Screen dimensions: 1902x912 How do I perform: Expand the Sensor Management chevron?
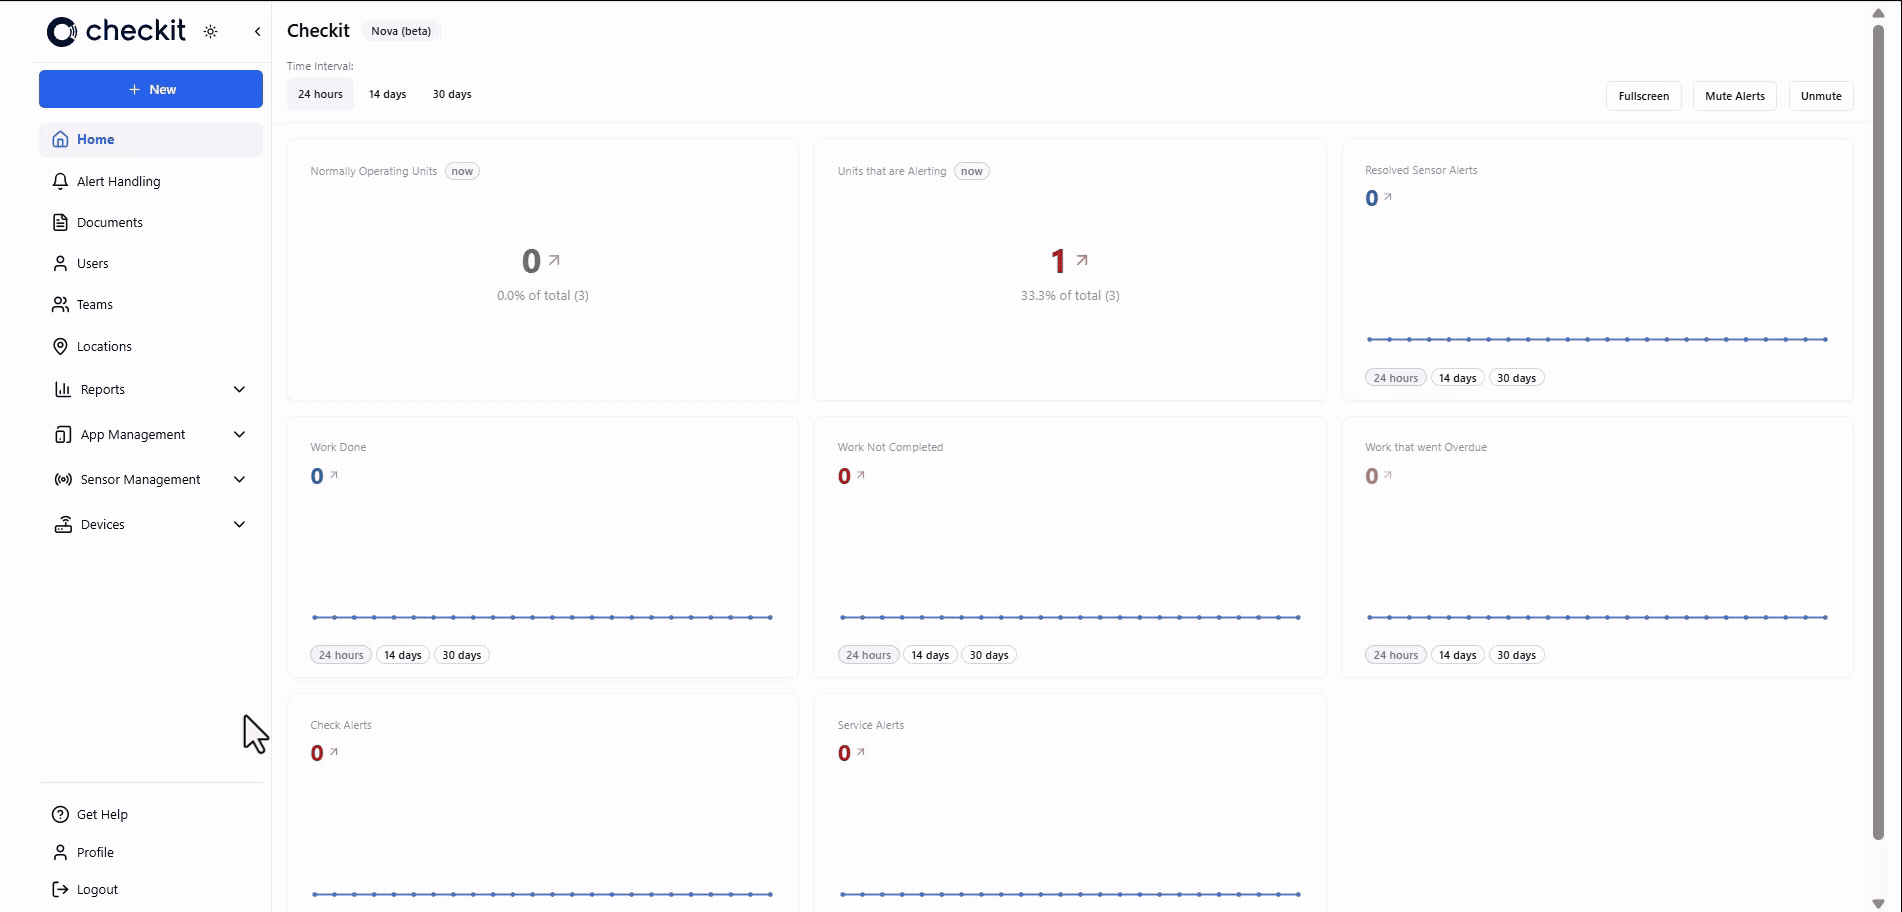click(239, 479)
